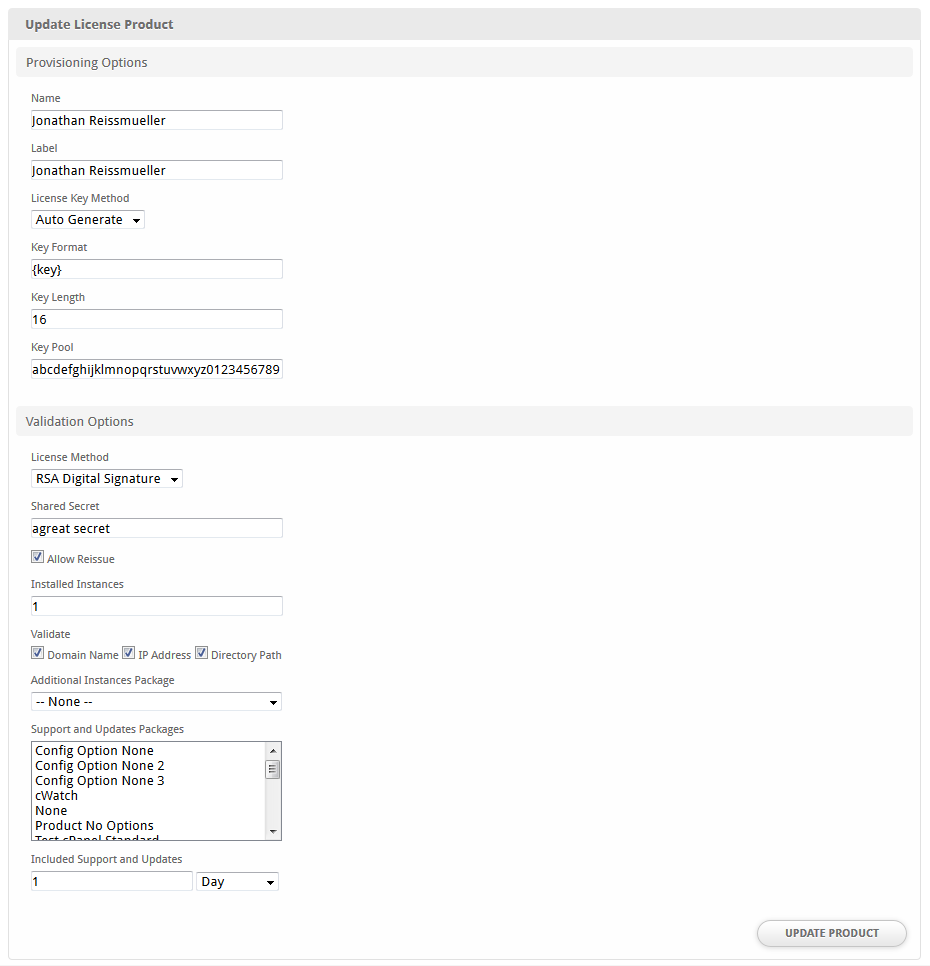930x966 pixels.
Task: Click the Name input field
Action: [156, 120]
